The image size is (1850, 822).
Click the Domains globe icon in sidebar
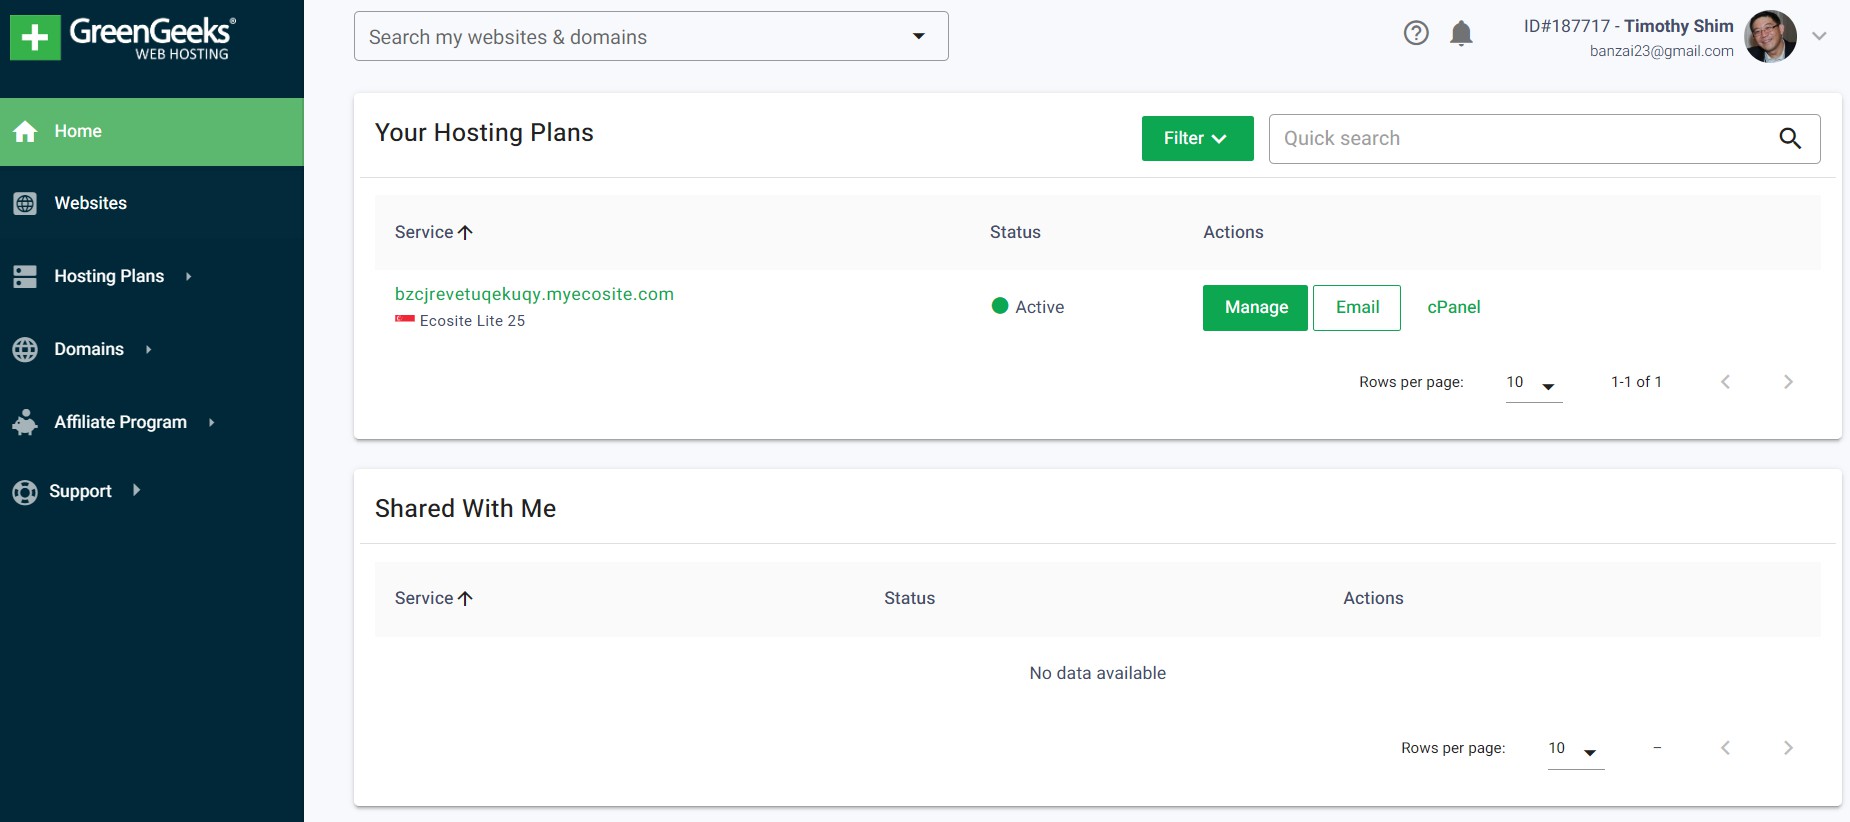point(25,350)
